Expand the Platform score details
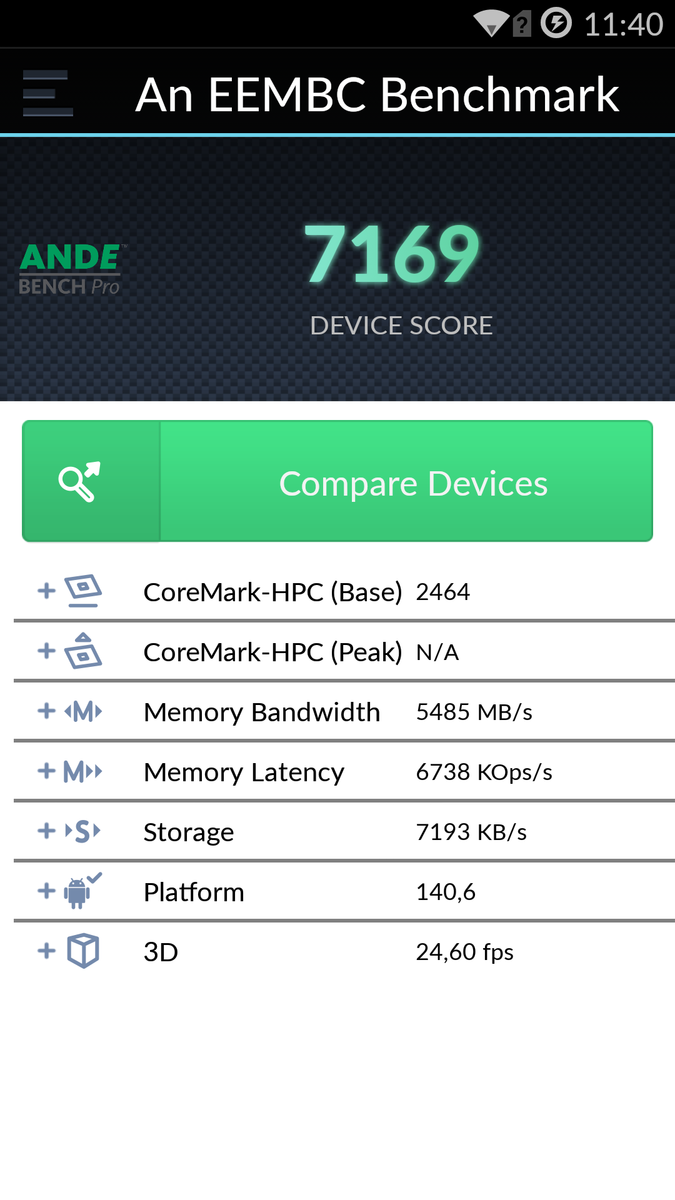The height and width of the screenshot is (1200, 675). point(46,890)
